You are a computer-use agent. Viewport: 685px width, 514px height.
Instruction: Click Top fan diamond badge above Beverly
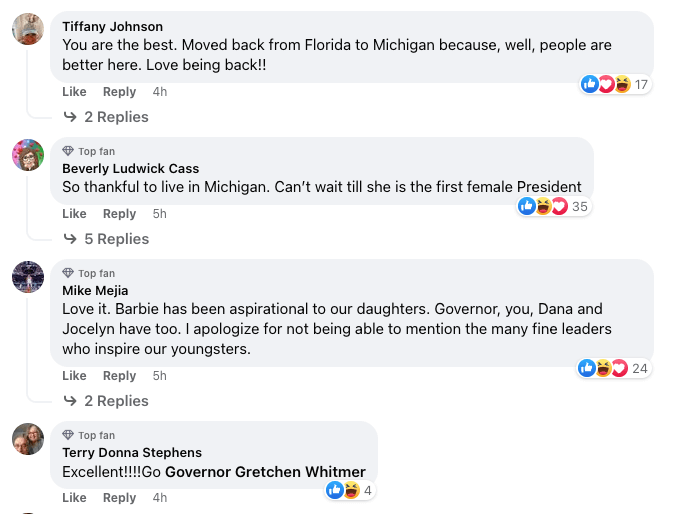point(69,151)
